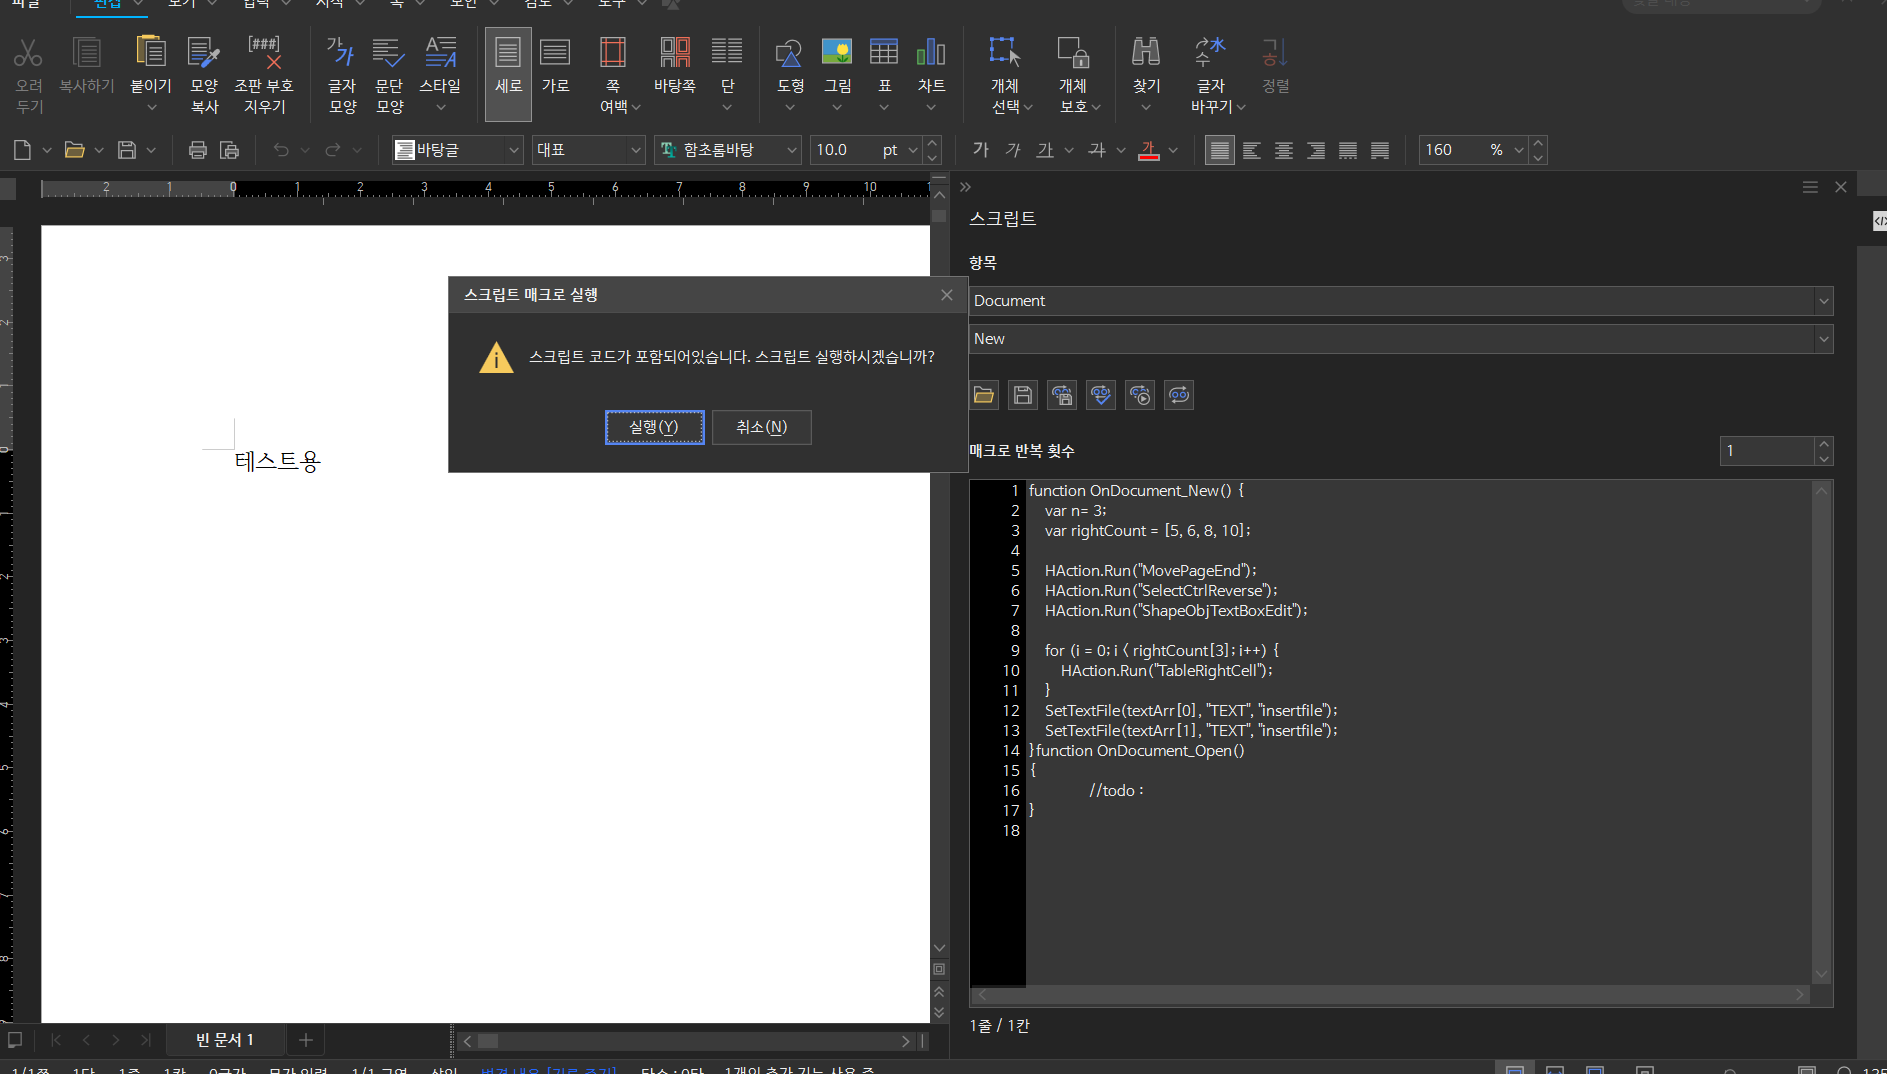Open 글자 모양 character format
The height and width of the screenshot is (1074, 1887).
[x=342, y=74]
